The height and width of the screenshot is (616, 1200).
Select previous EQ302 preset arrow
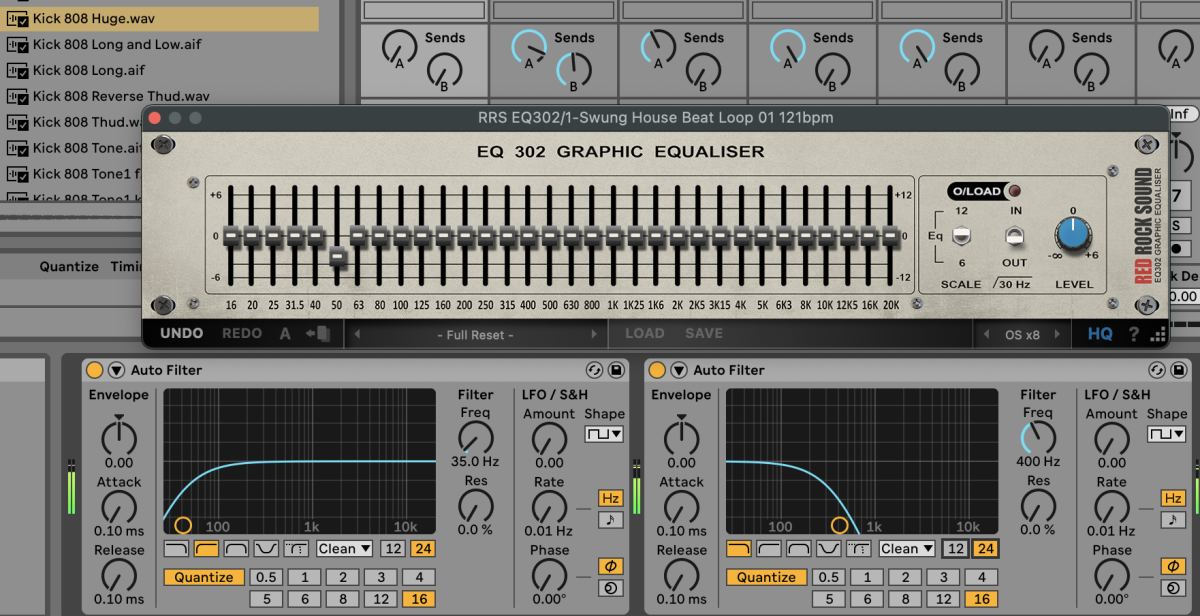pos(357,334)
